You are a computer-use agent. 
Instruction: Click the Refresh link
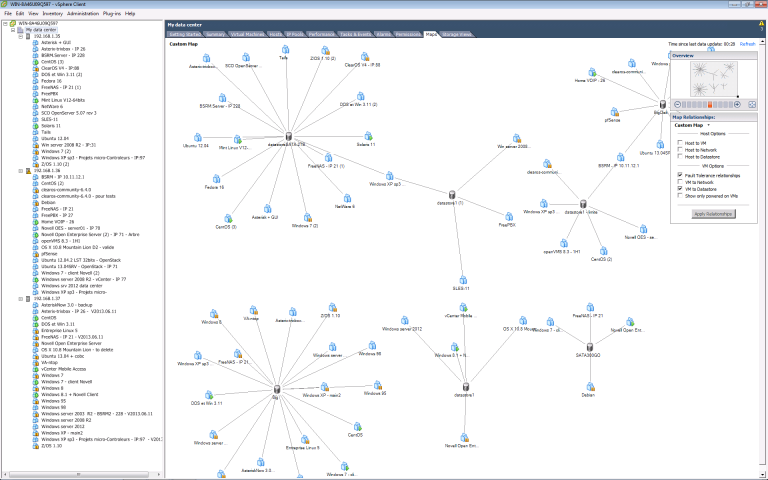pyautogui.click(x=747, y=44)
